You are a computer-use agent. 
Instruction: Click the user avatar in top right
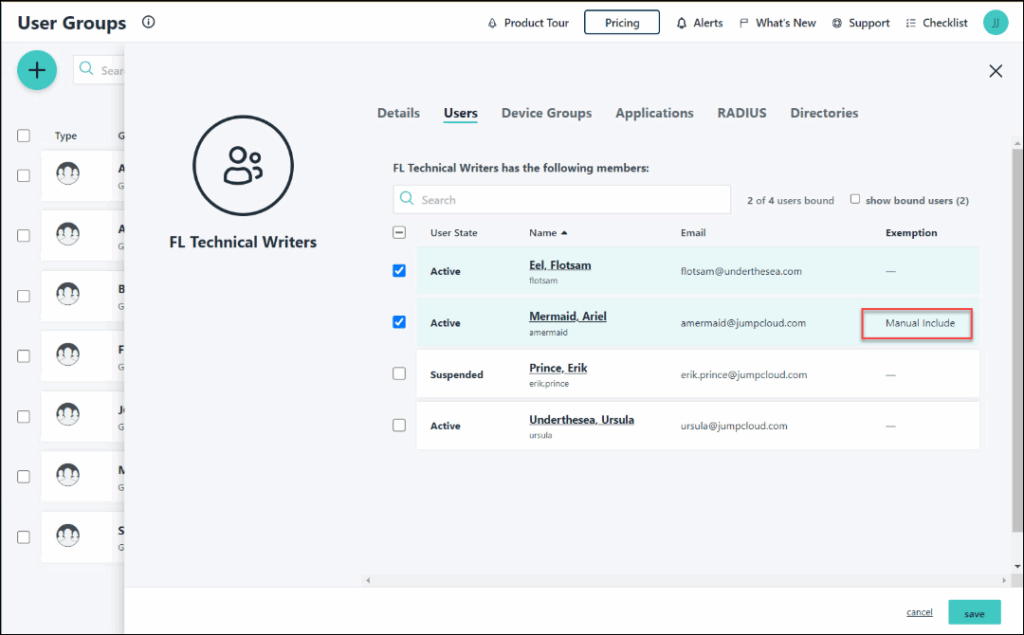[x=995, y=23]
